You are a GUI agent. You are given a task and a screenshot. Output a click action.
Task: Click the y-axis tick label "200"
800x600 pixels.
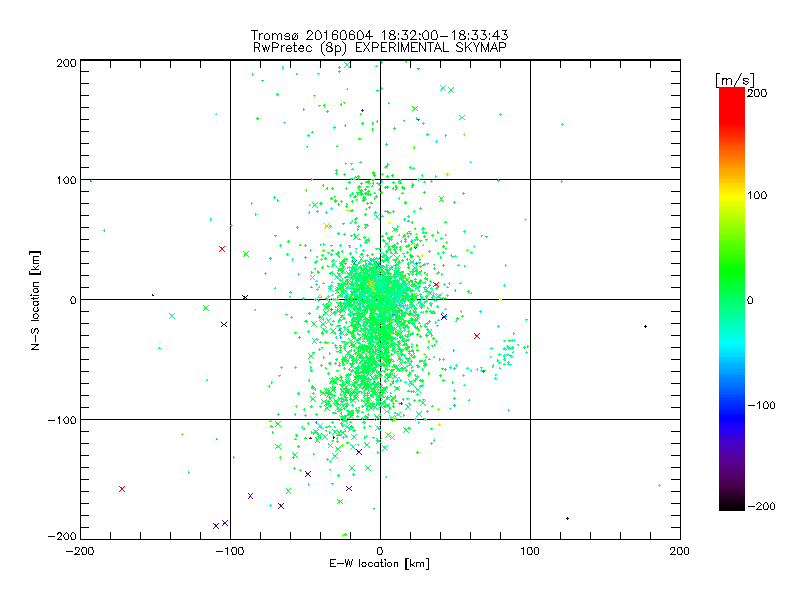(66, 63)
